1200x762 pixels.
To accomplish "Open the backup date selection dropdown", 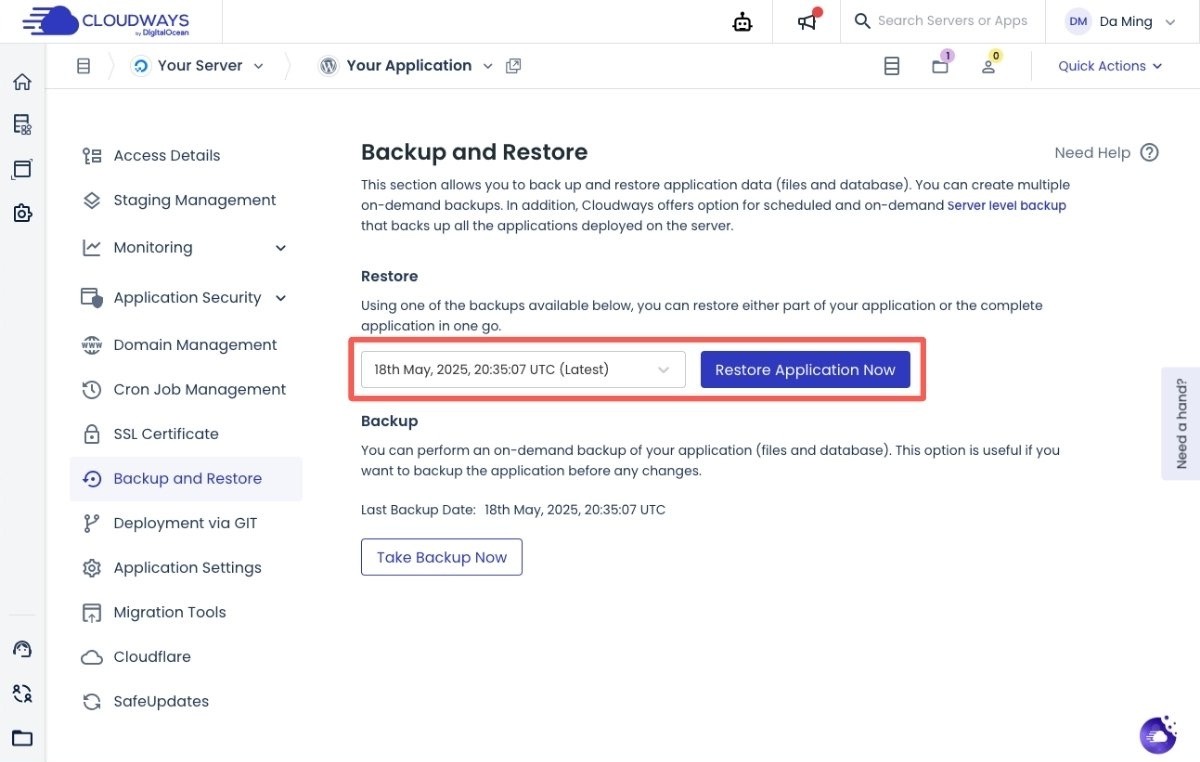I will coord(523,370).
